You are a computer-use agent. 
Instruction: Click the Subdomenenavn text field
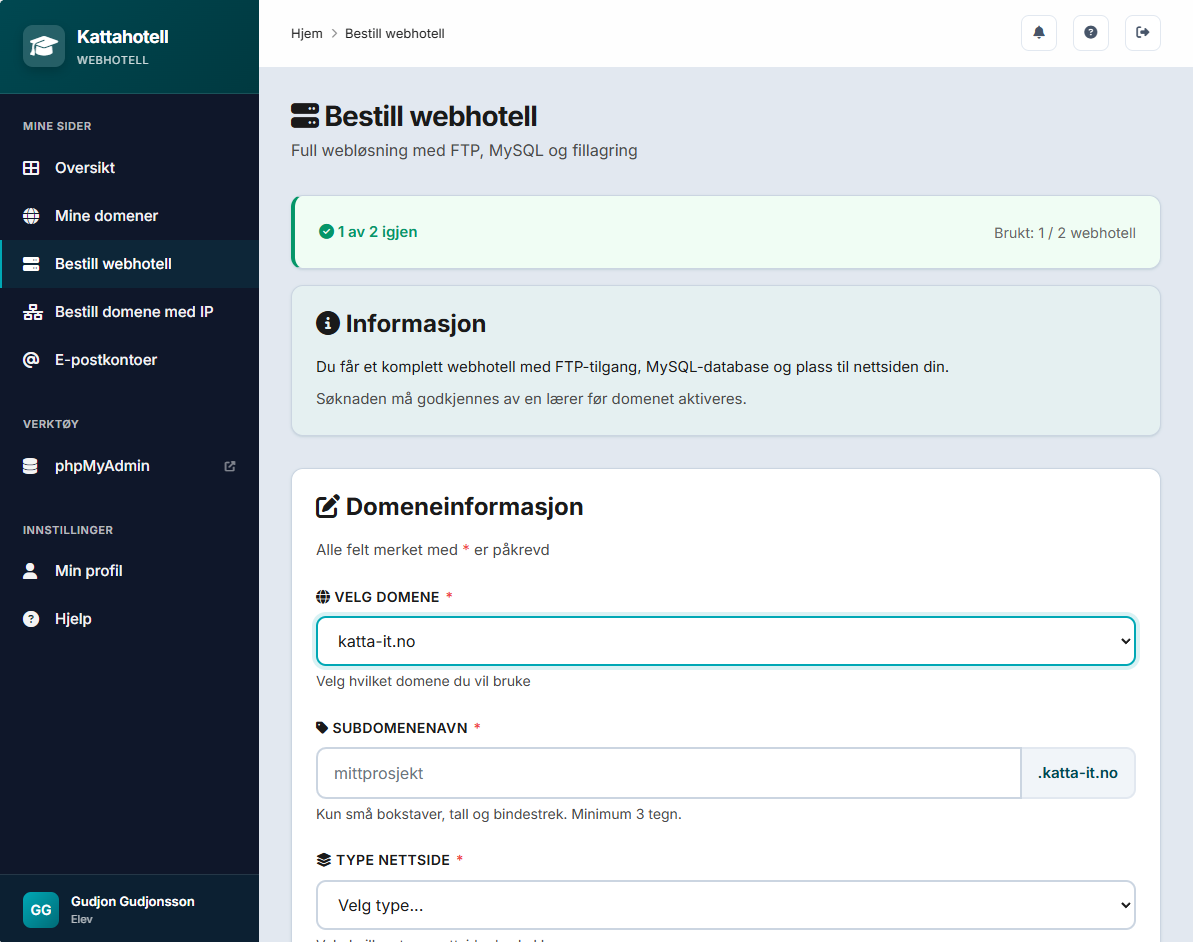point(668,773)
